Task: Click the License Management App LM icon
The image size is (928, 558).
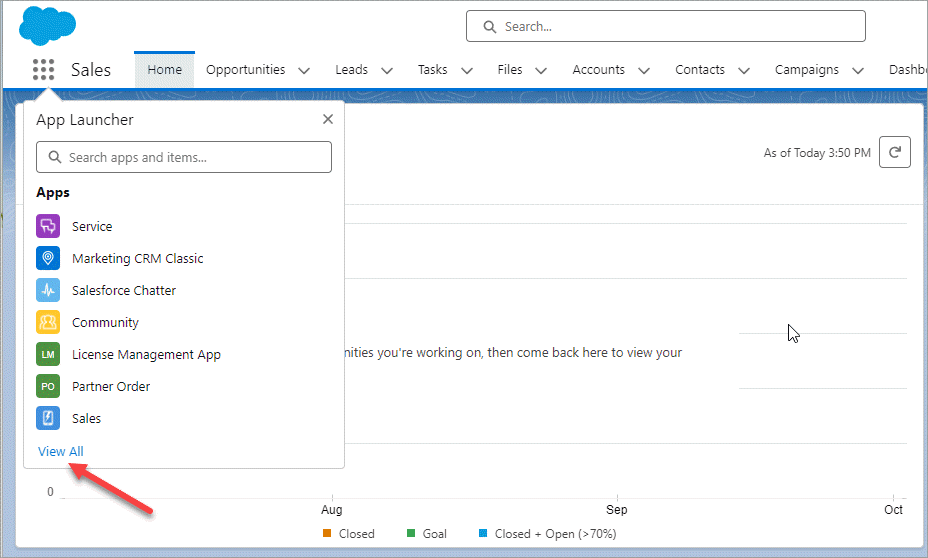Action: pyautogui.click(x=48, y=354)
